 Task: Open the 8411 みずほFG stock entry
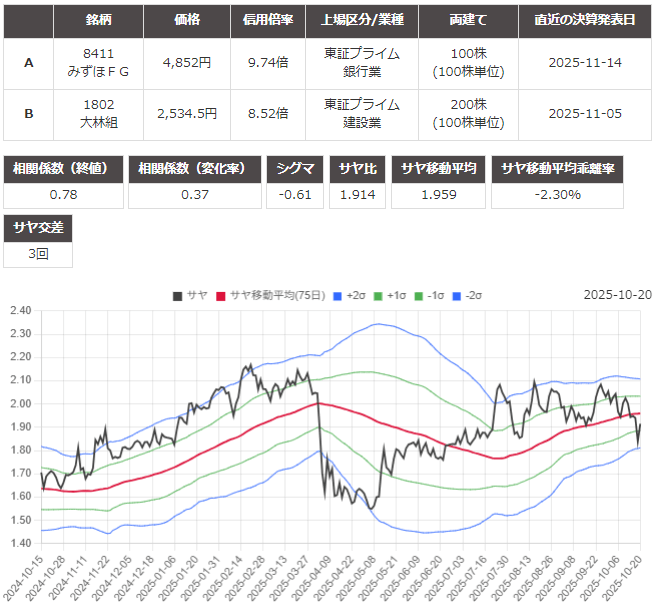98,62
